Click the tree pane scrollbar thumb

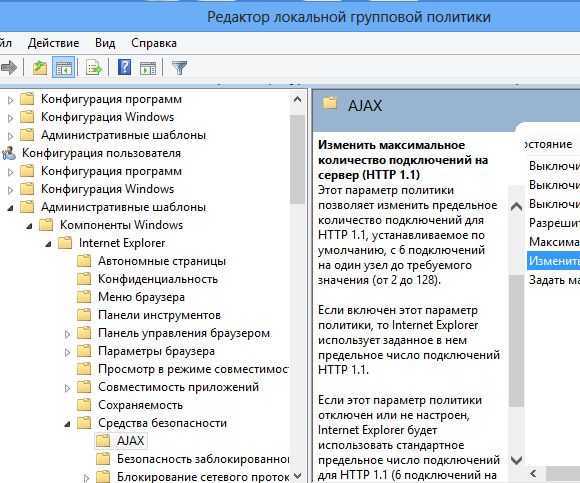pos(297,159)
